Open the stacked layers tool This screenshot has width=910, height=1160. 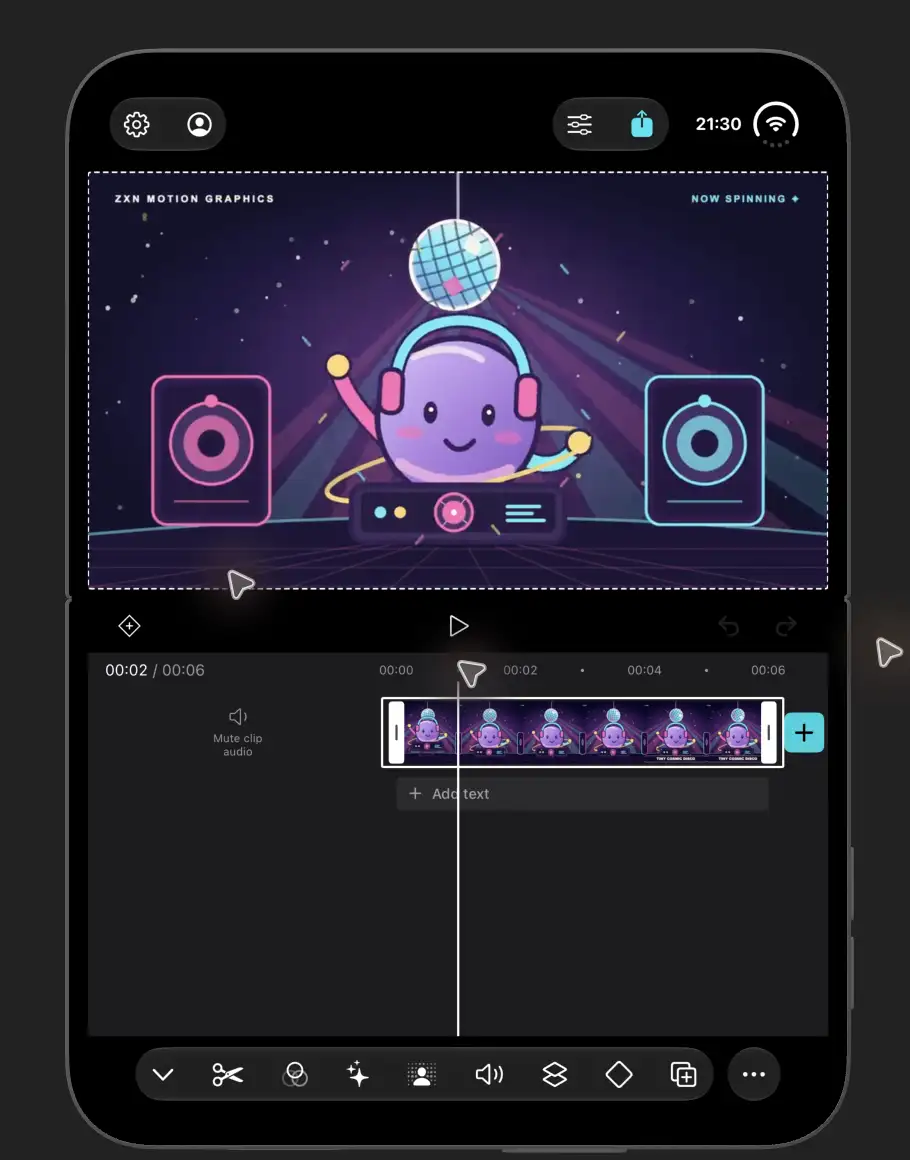pos(554,1074)
